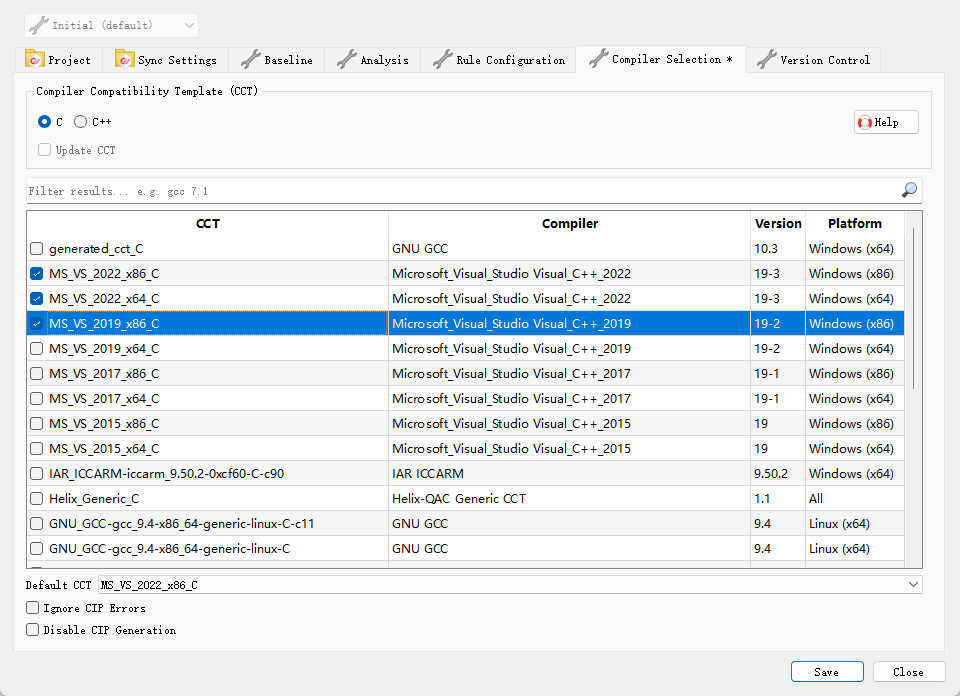Switch to the Project tab

pyautogui.click(x=59, y=60)
